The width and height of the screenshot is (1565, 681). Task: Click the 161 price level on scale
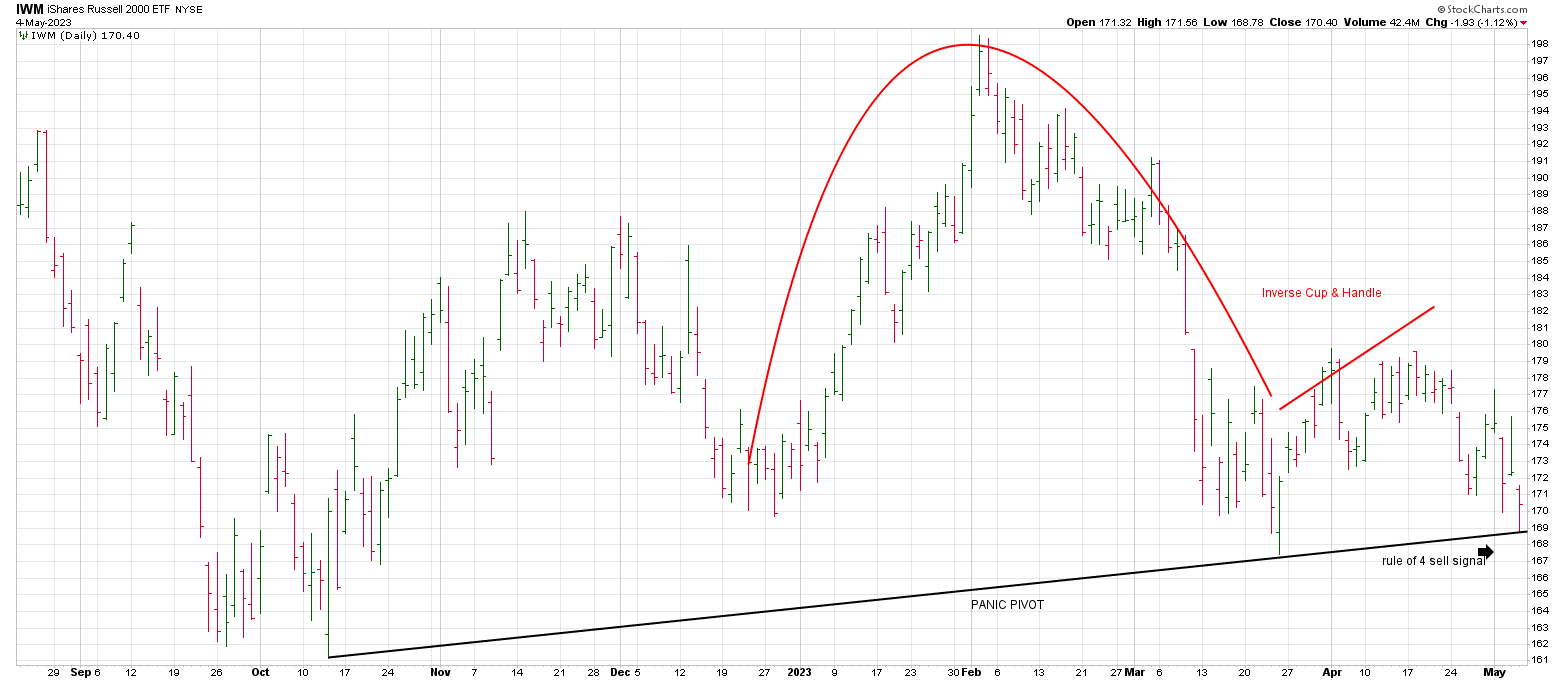pos(1541,660)
